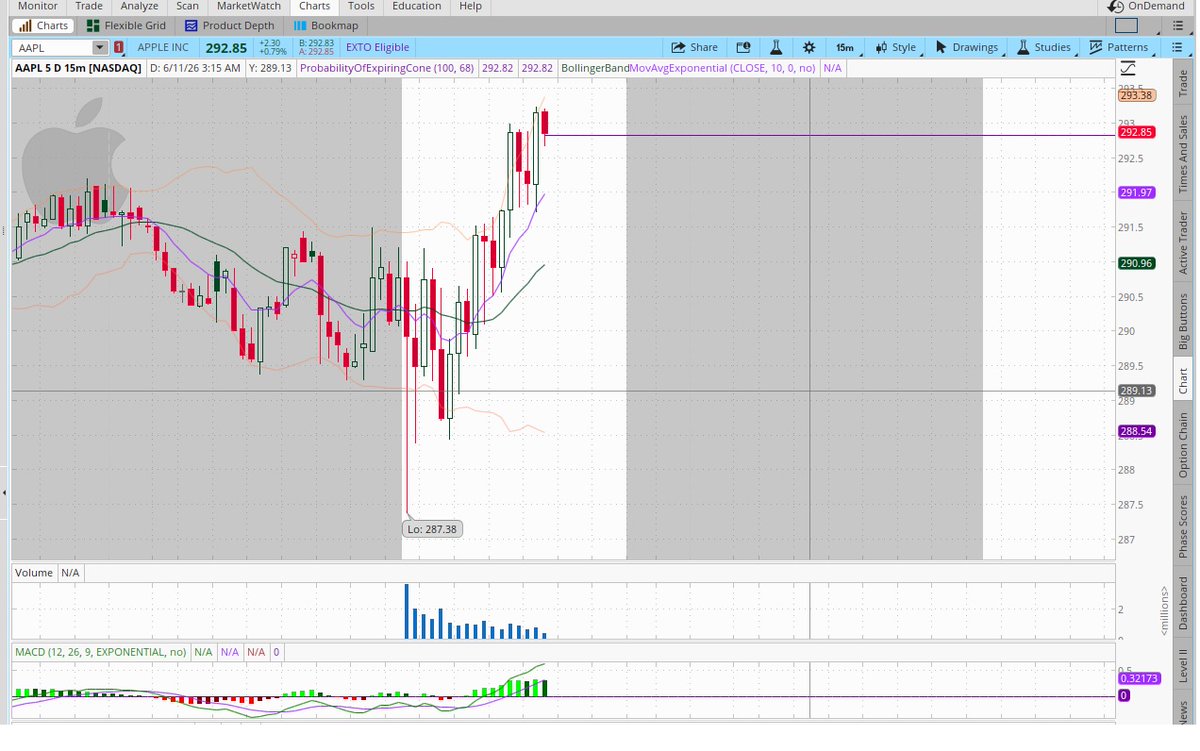Image resolution: width=1200 pixels, height=751 pixels.
Task: Toggle the Trade sidebar panel
Action: [1184, 84]
